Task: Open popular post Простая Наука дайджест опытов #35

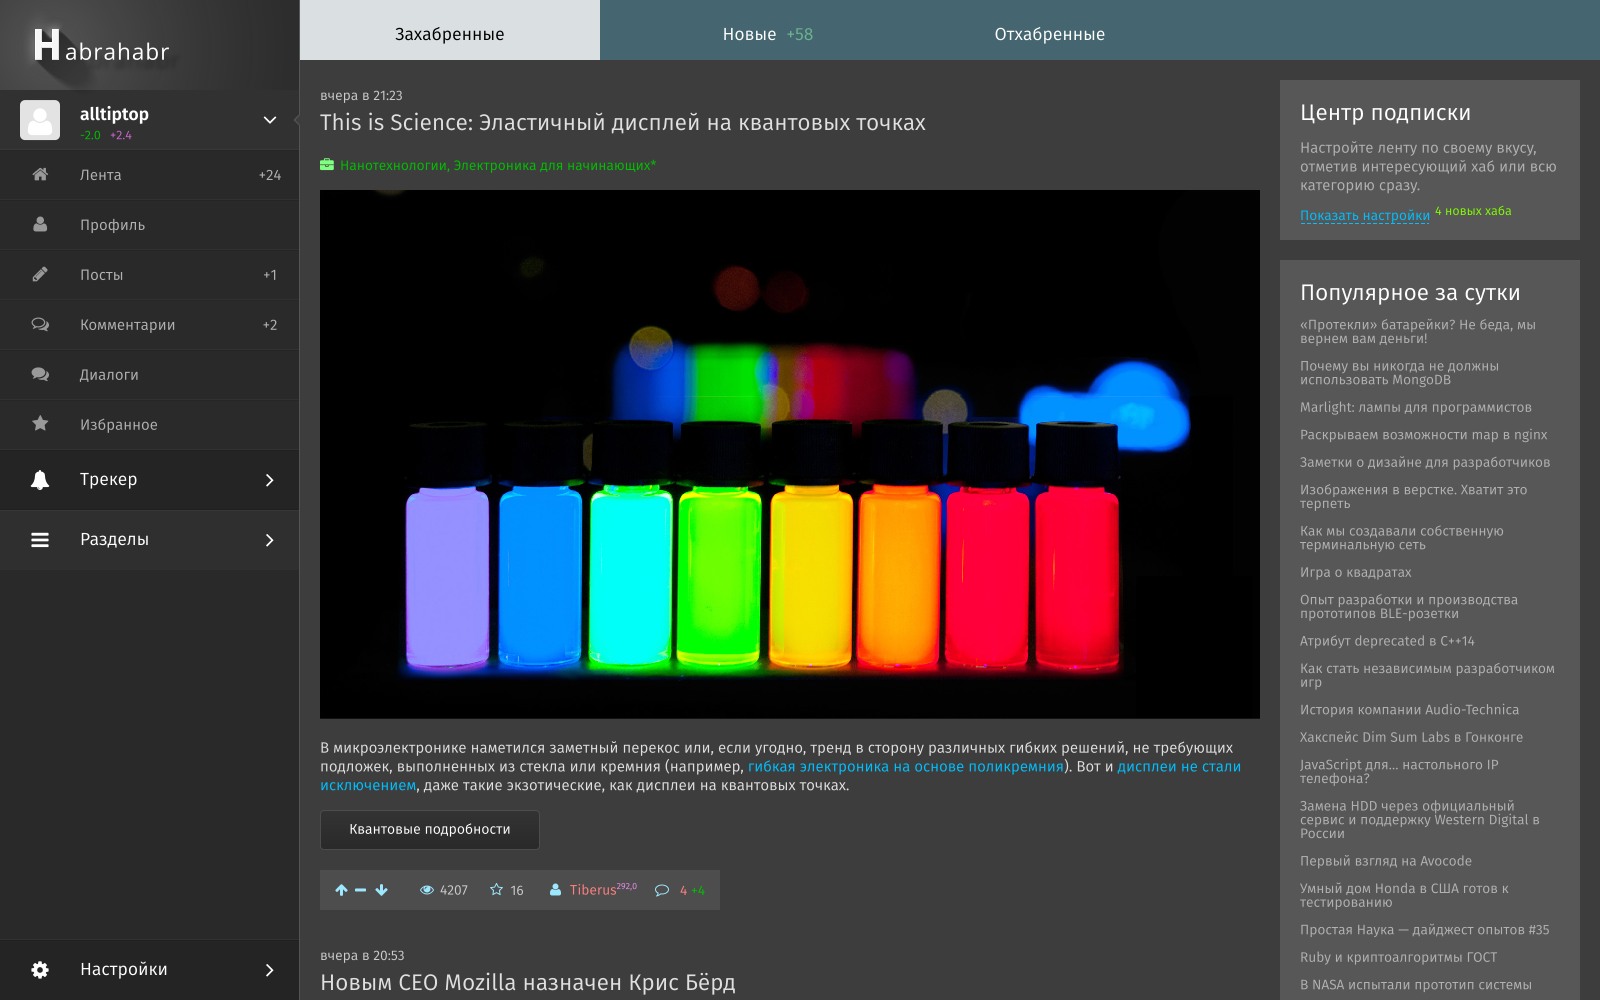Action: pyautogui.click(x=1425, y=930)
